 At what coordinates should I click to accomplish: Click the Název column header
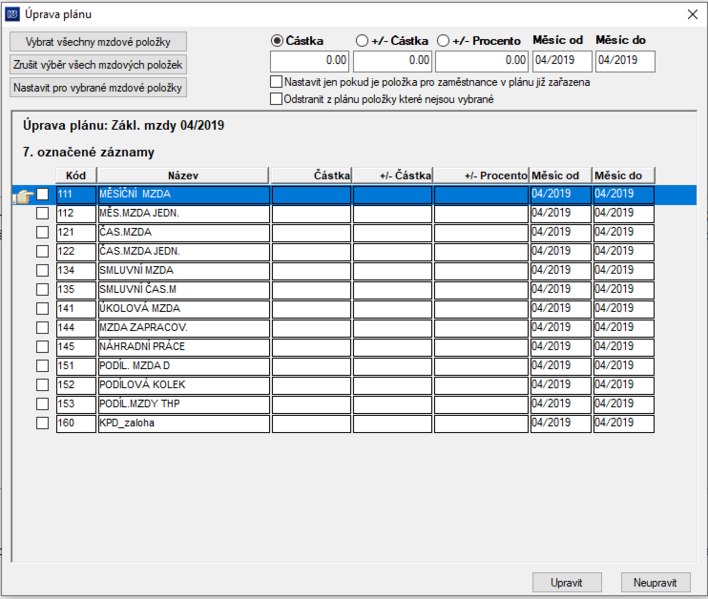[x=183, y=175]
